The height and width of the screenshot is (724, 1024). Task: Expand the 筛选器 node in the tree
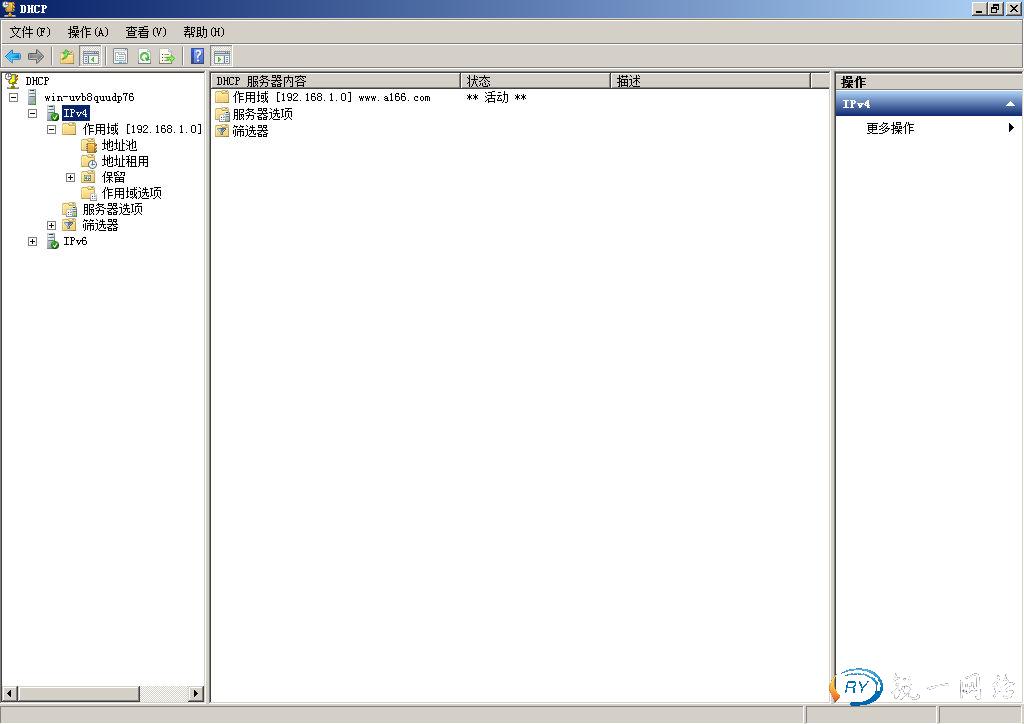coord(52,225)
